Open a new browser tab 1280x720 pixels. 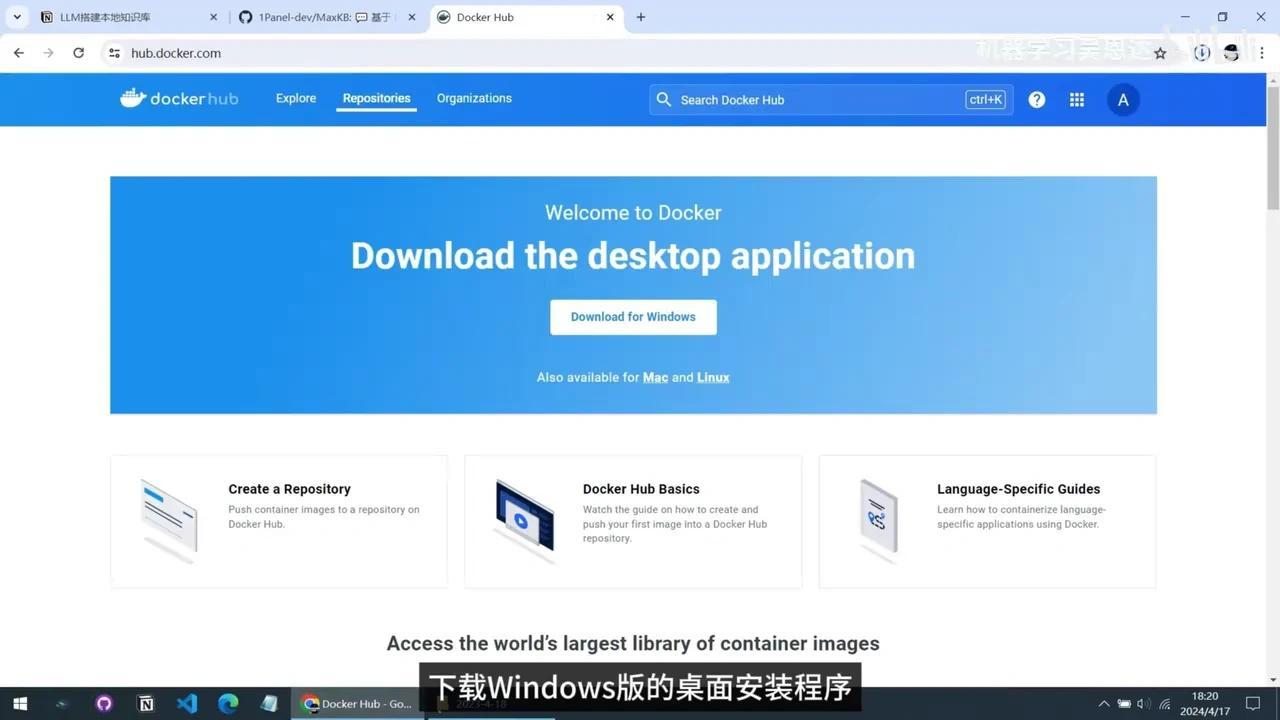[x=641, y=17]
